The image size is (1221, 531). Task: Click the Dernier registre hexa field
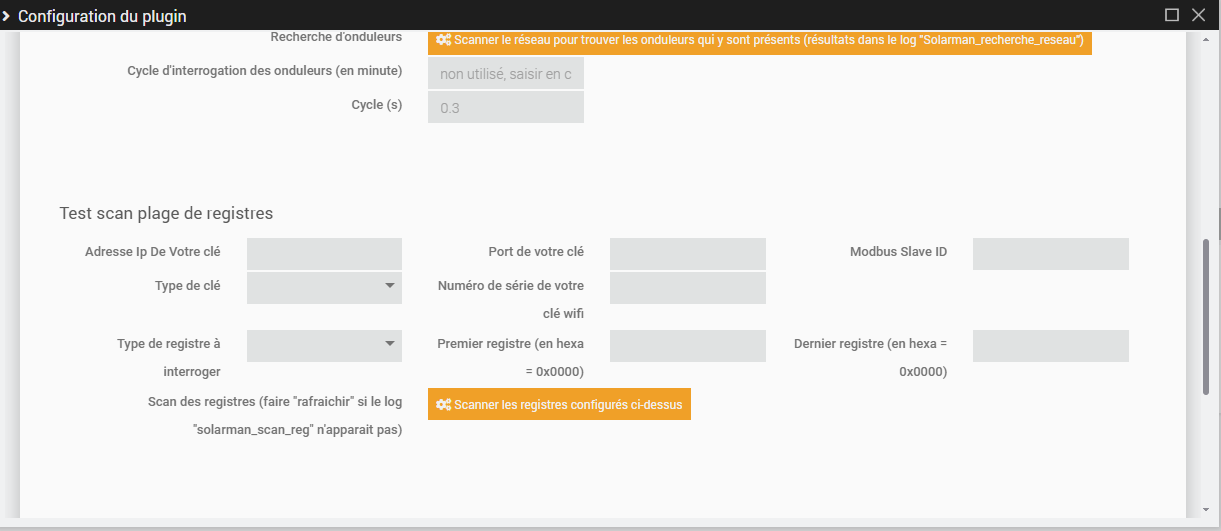(1050, 346)
